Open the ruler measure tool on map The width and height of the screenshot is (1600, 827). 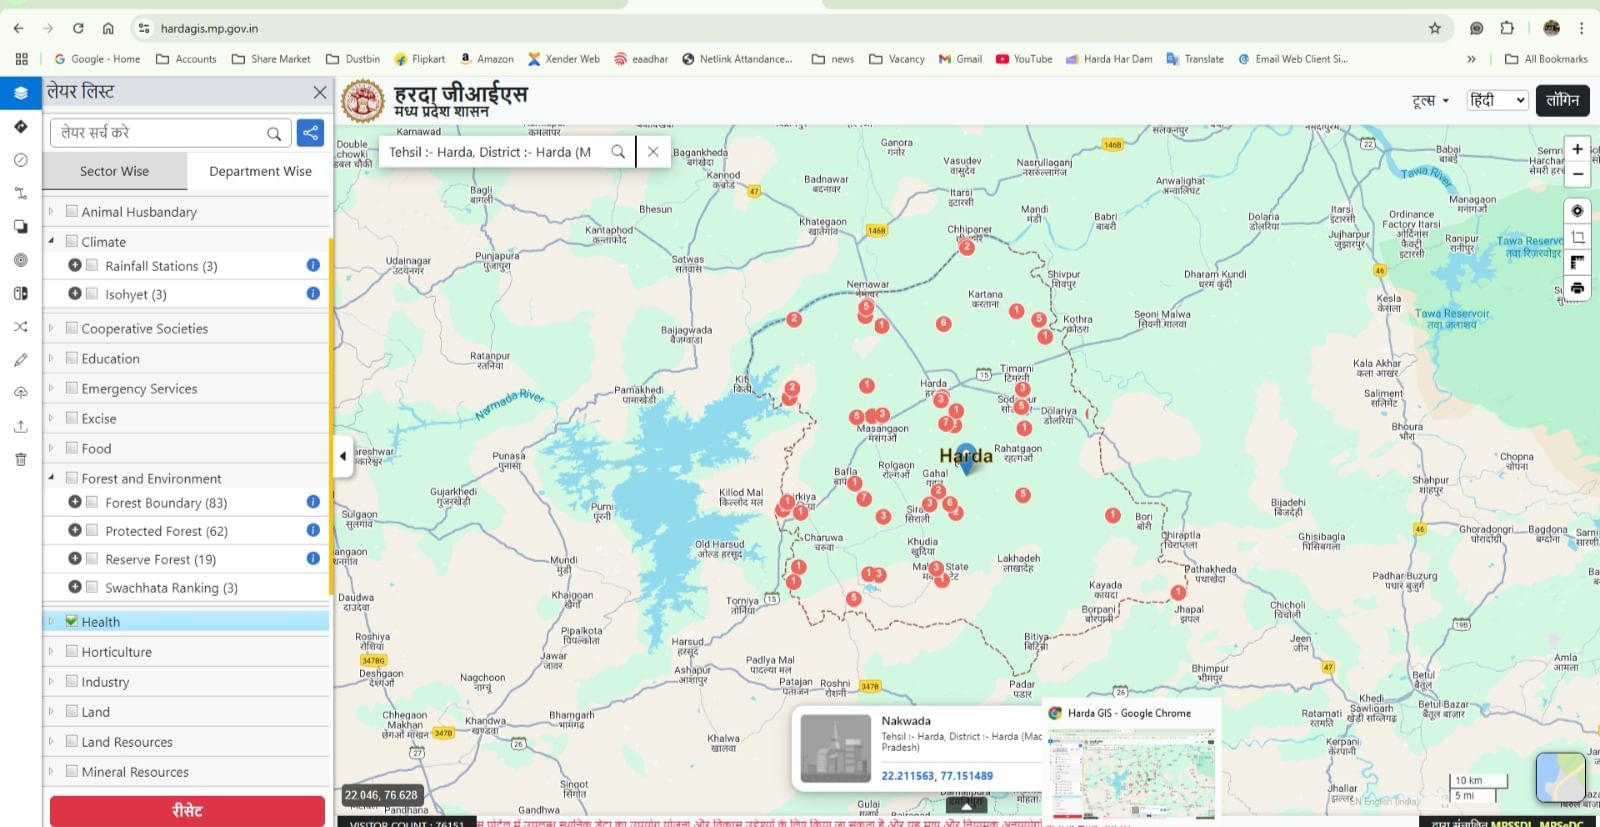(x=1577, y=262)
